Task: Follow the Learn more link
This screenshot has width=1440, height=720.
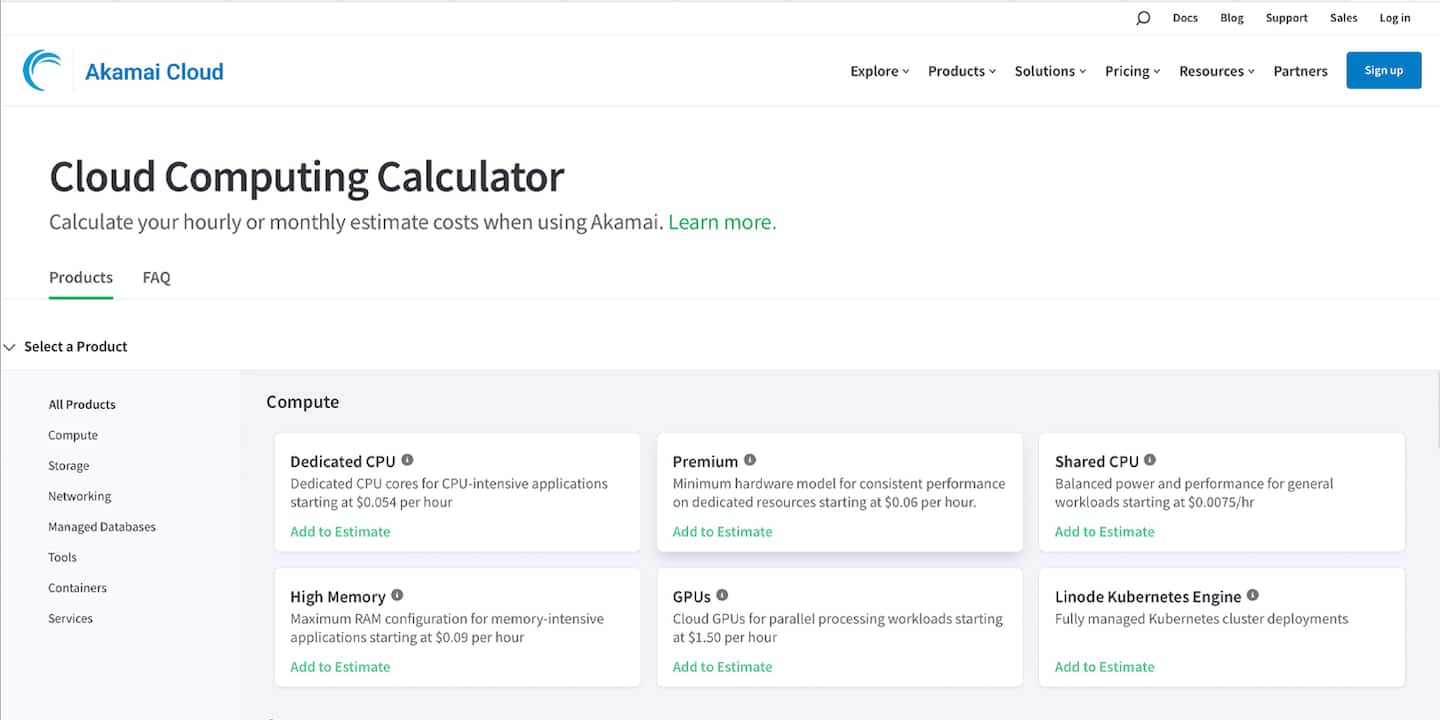Action: (722, 222)
